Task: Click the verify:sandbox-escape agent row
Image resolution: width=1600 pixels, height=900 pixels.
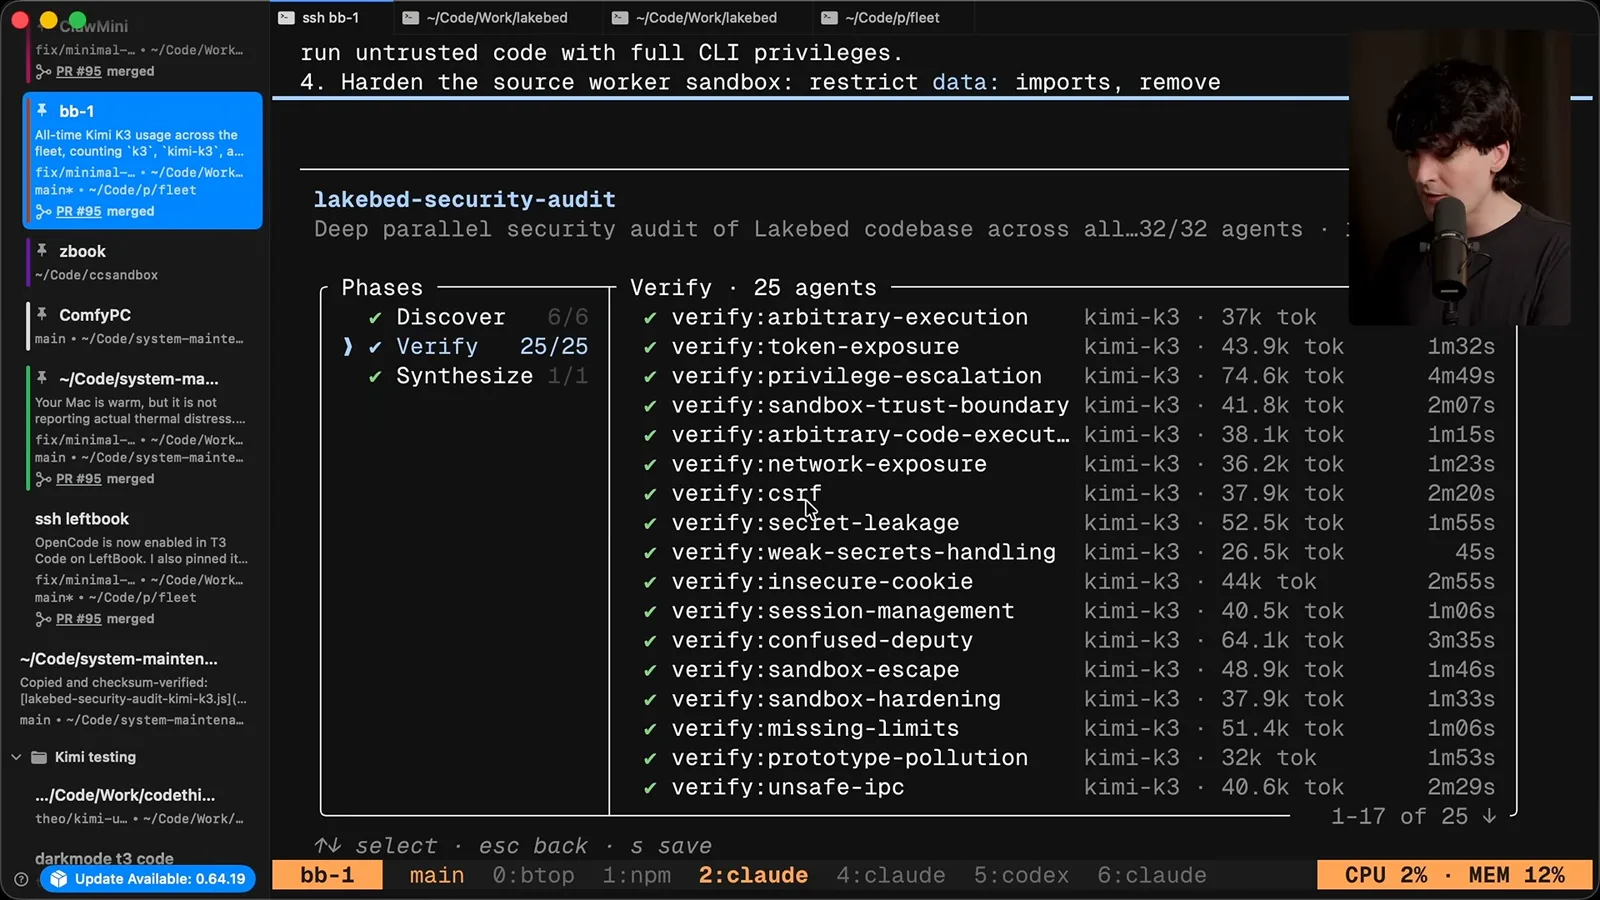Action: click(x=1068, y=670)
